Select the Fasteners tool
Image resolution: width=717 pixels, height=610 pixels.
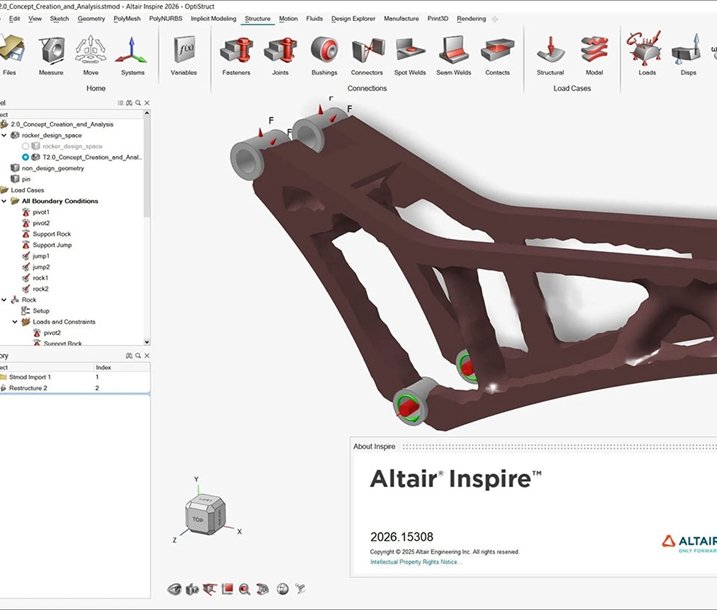point(236,50)
